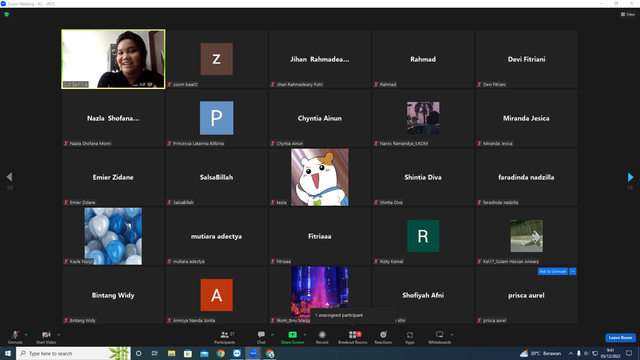Open the Windows Start menu
This screenshot has width=640, height=360.
8,353
